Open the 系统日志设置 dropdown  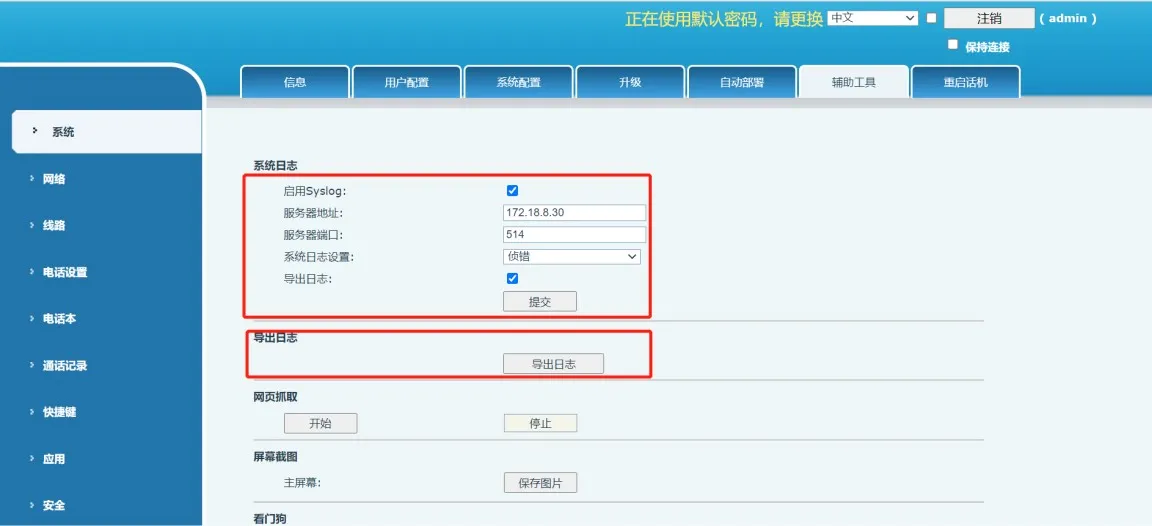(x=572, y=257)
